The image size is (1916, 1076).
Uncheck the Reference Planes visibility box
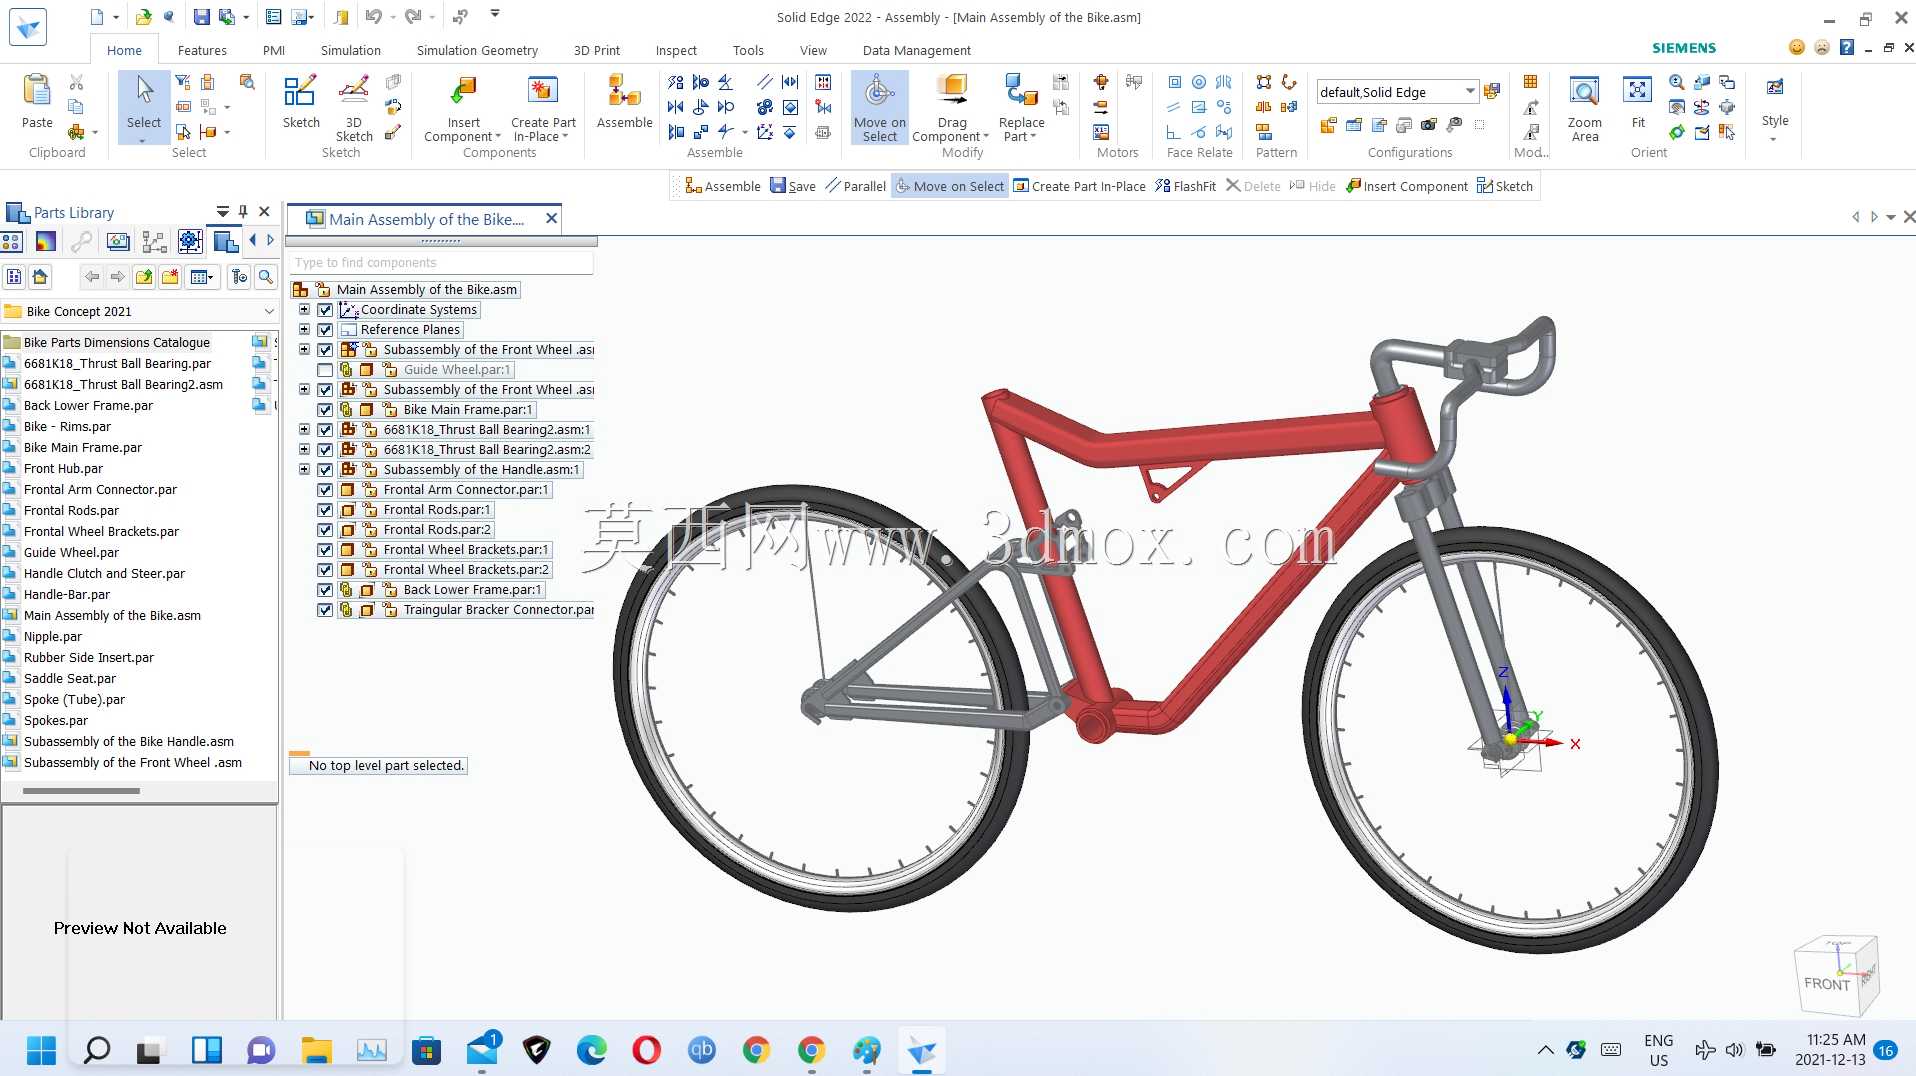tap(325, 330)
